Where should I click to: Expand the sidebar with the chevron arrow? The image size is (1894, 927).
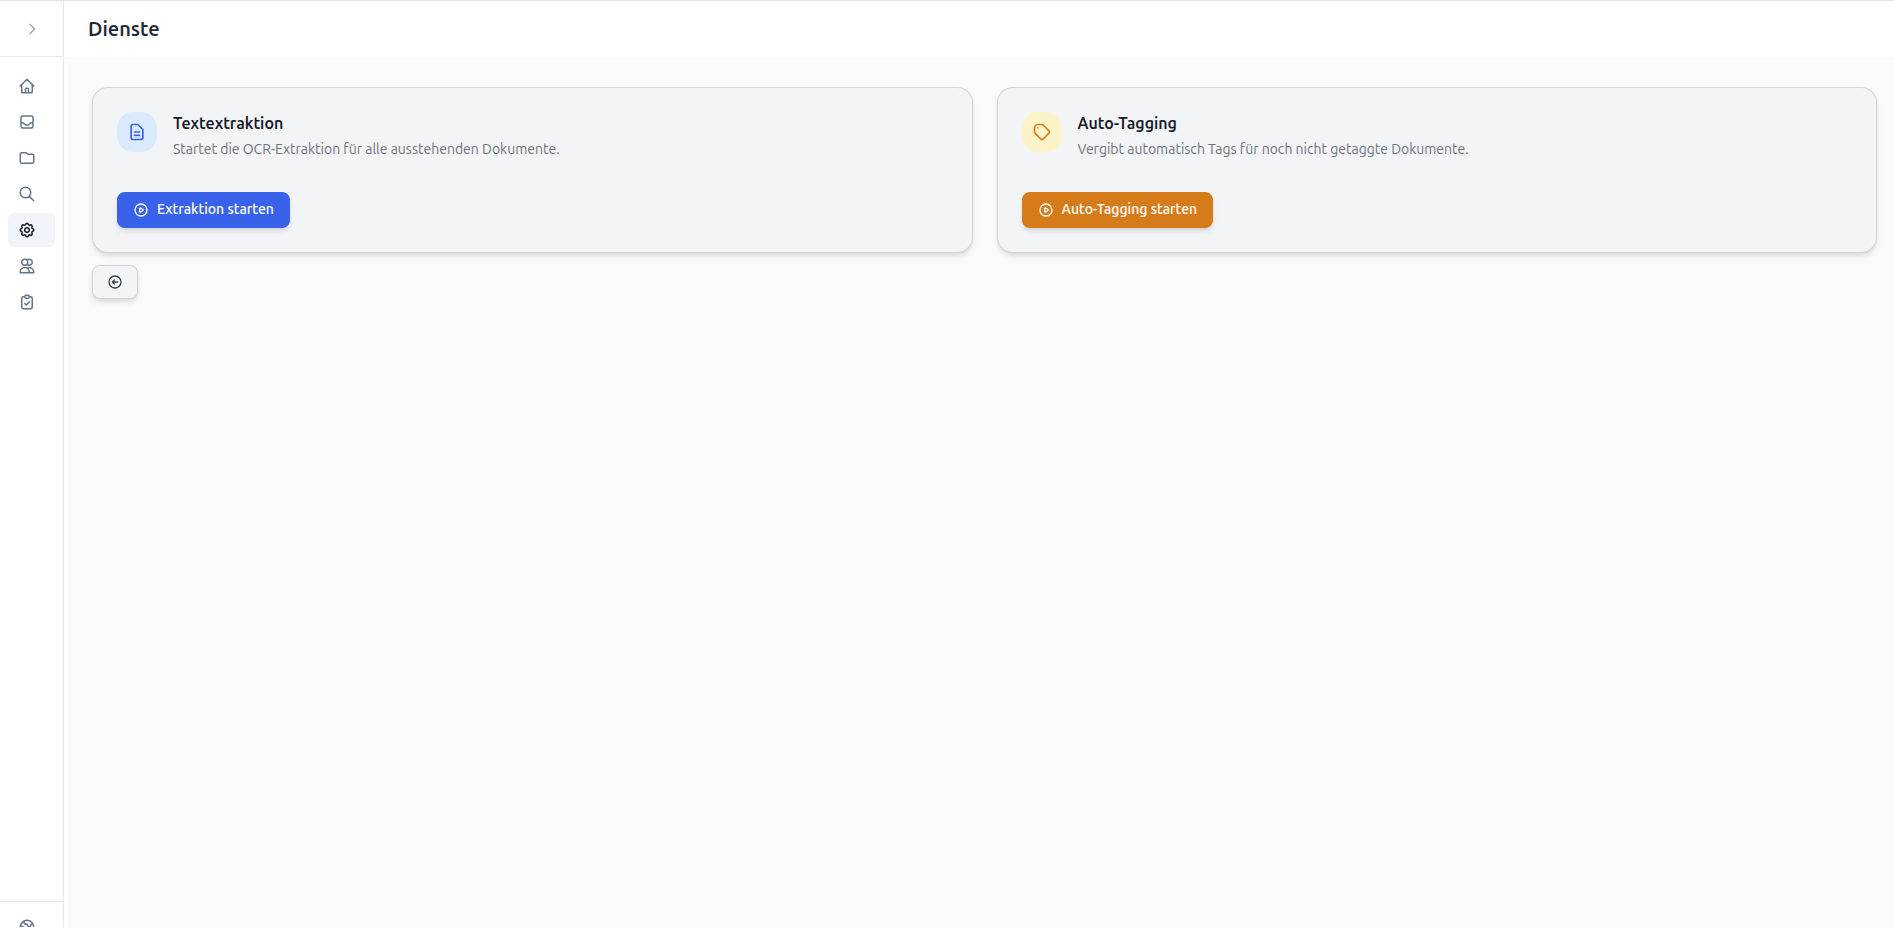click(x=32, y=29)
